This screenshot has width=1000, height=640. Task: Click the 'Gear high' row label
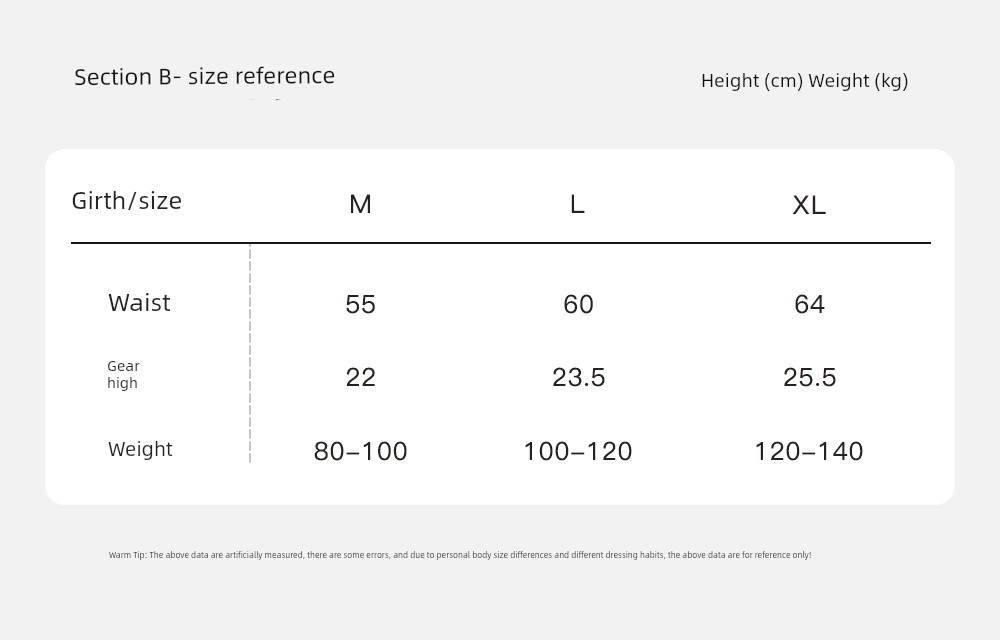point(123,375)
